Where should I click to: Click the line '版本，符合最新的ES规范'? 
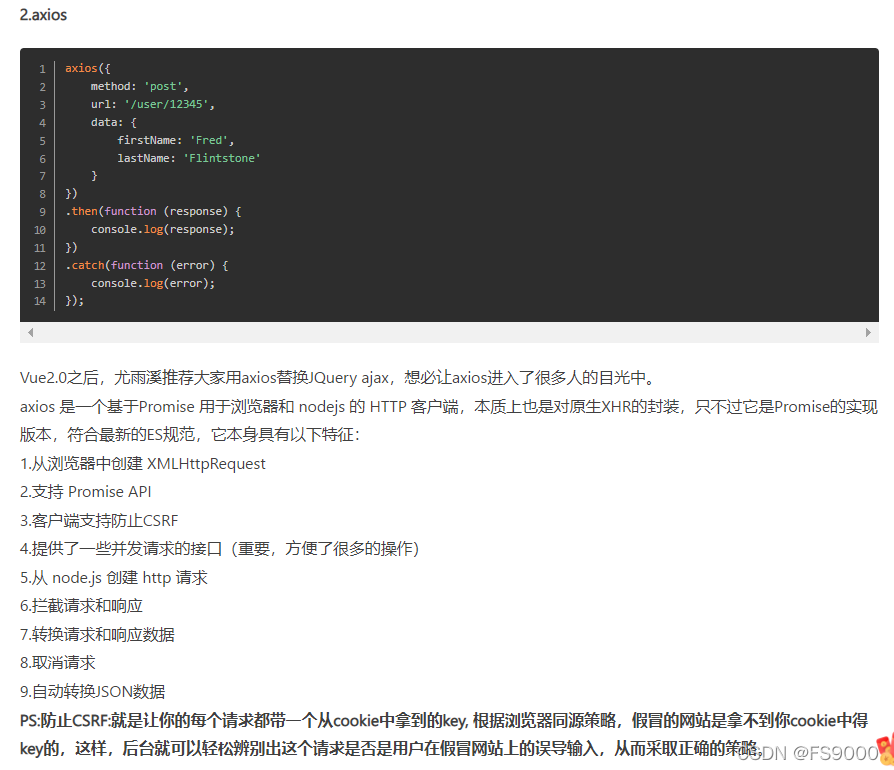190,435
